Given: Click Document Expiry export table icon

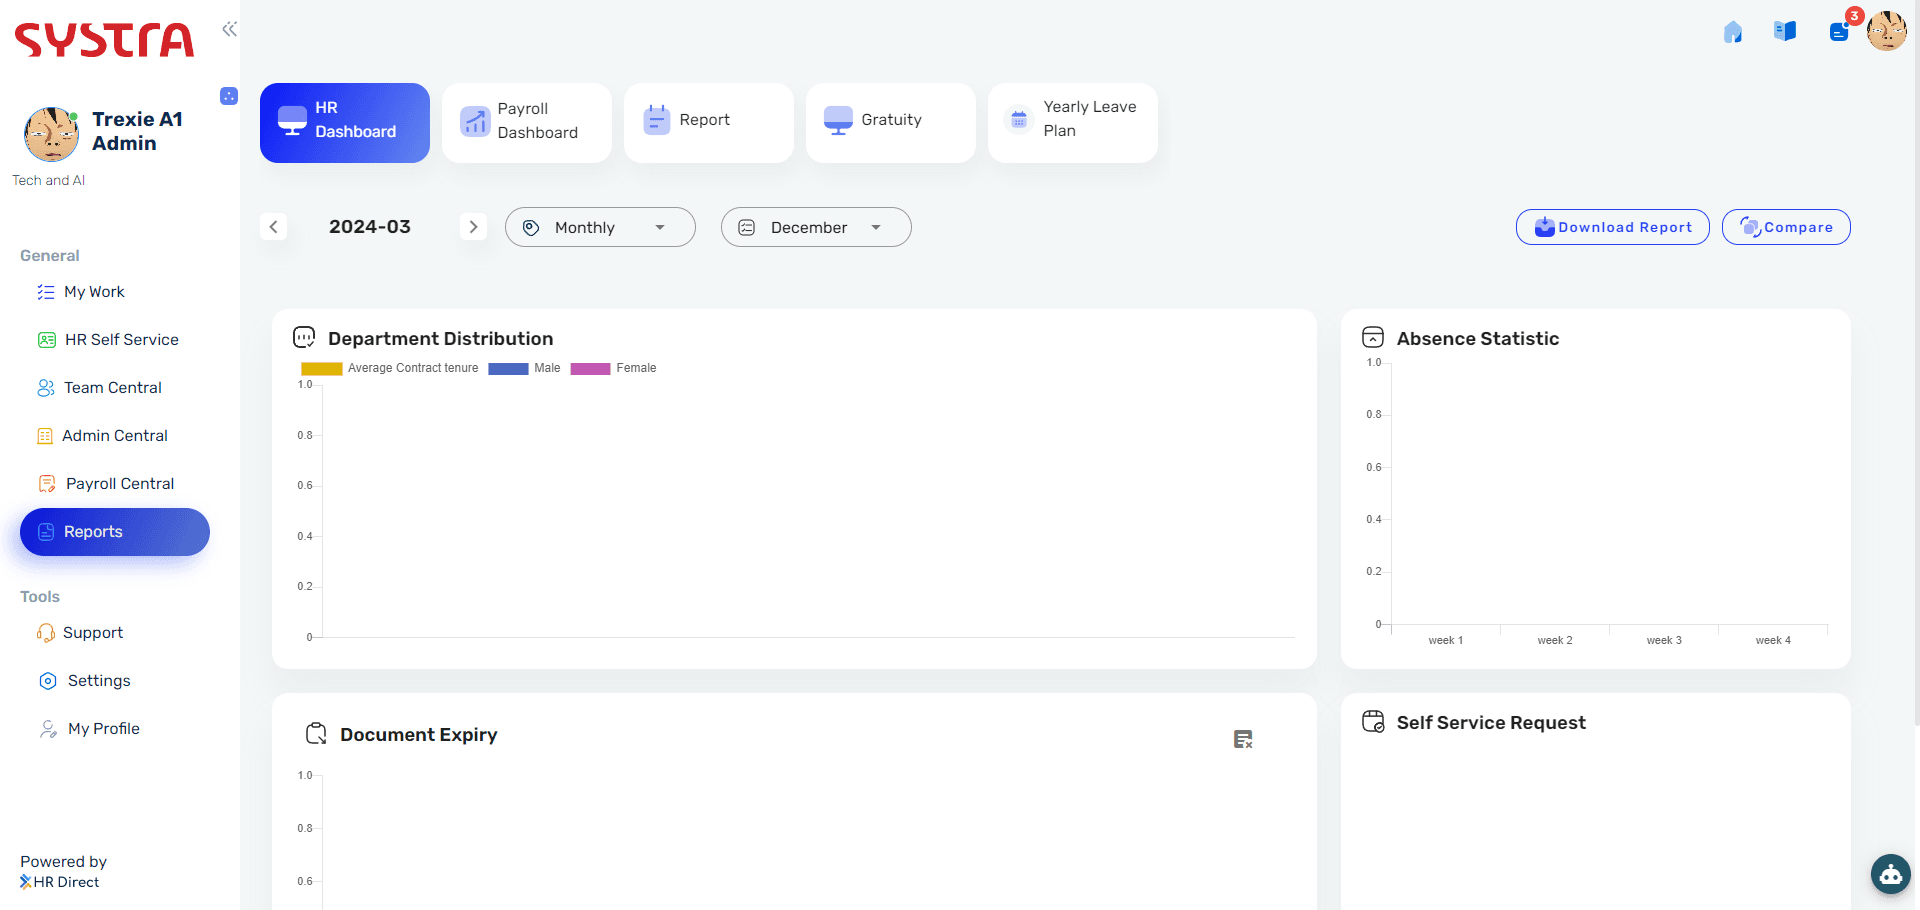Looking at the screenshot, I should coord(1243,739).
